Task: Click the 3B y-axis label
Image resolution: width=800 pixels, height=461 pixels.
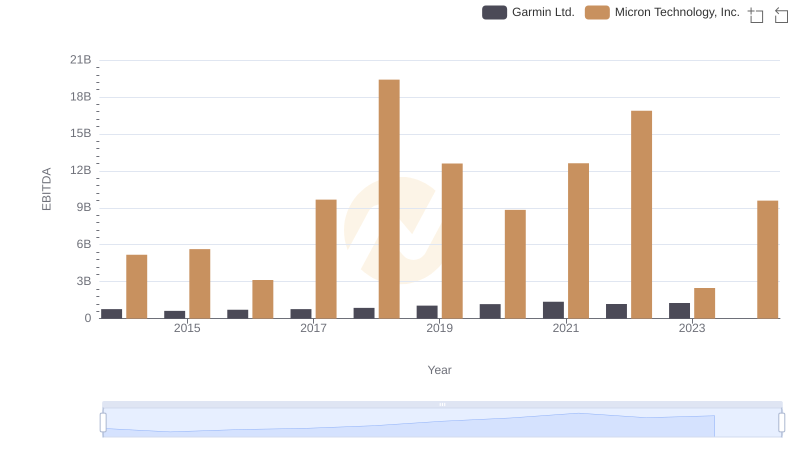Action: coord(84,281)
